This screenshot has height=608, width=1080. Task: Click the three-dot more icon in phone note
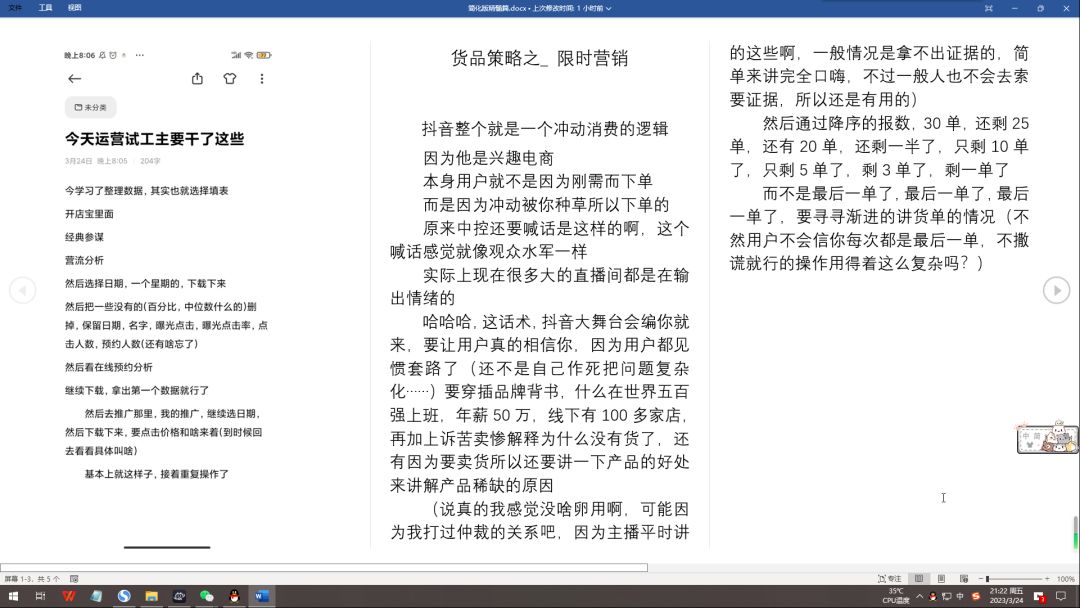[x=262, y=78]
